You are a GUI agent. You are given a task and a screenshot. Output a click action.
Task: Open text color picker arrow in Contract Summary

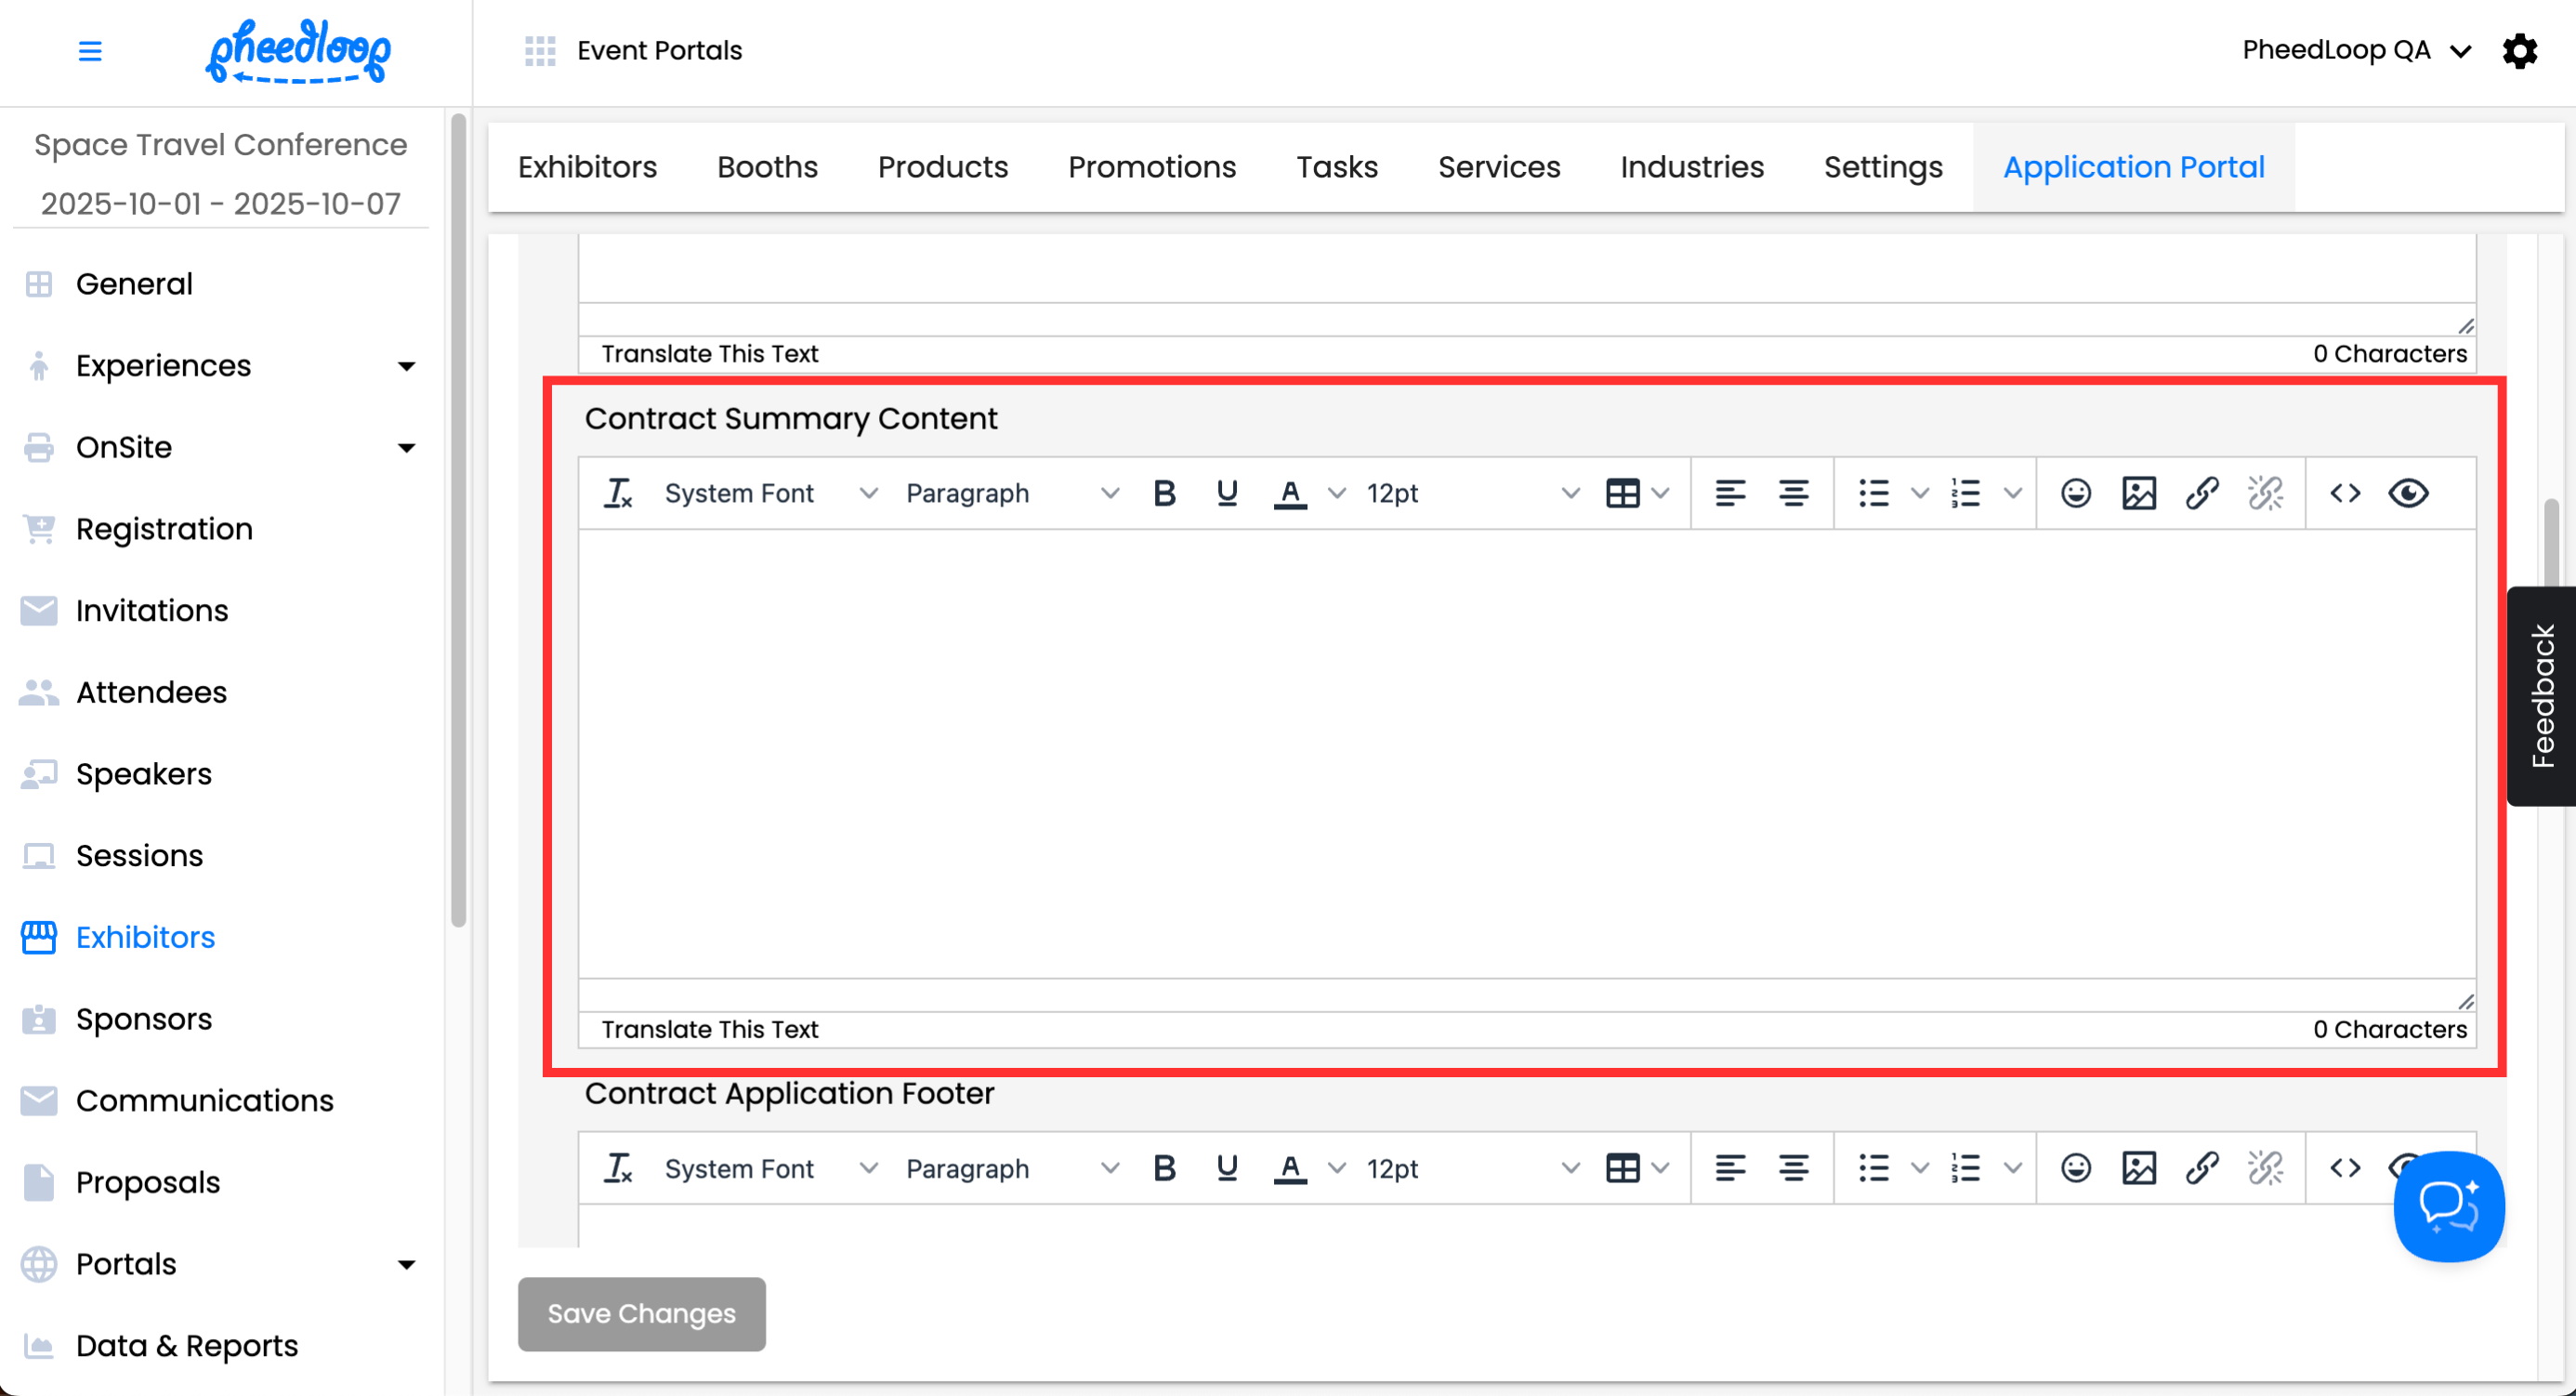(1336, 493)
